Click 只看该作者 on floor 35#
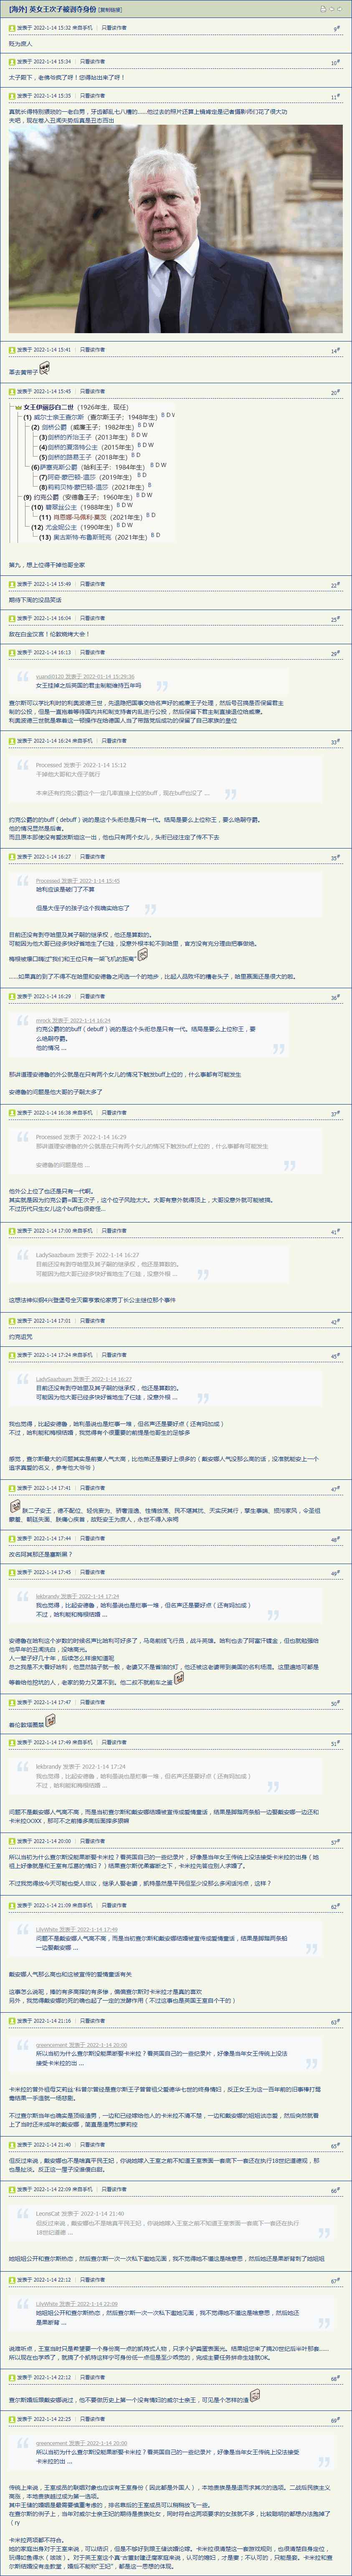The width and height of the screenshot is (352, 2576). [x=92, y=857]
